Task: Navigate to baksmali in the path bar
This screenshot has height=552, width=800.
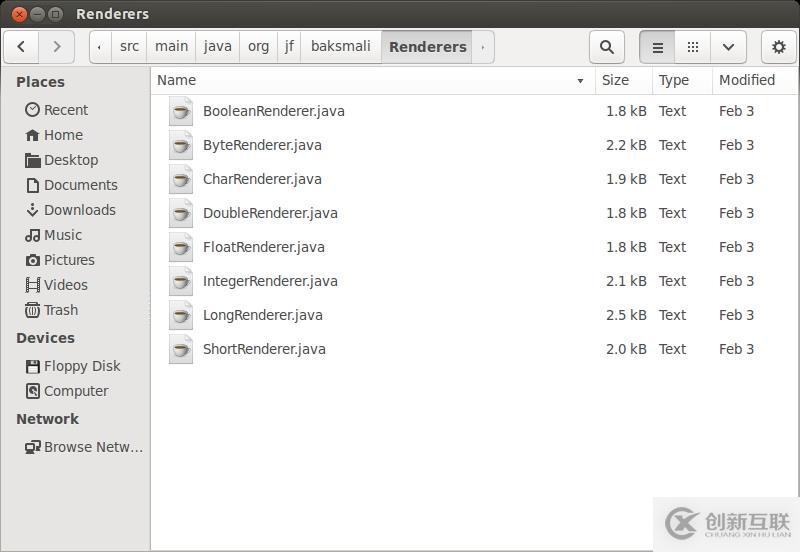Action: (x=340, y=47)
